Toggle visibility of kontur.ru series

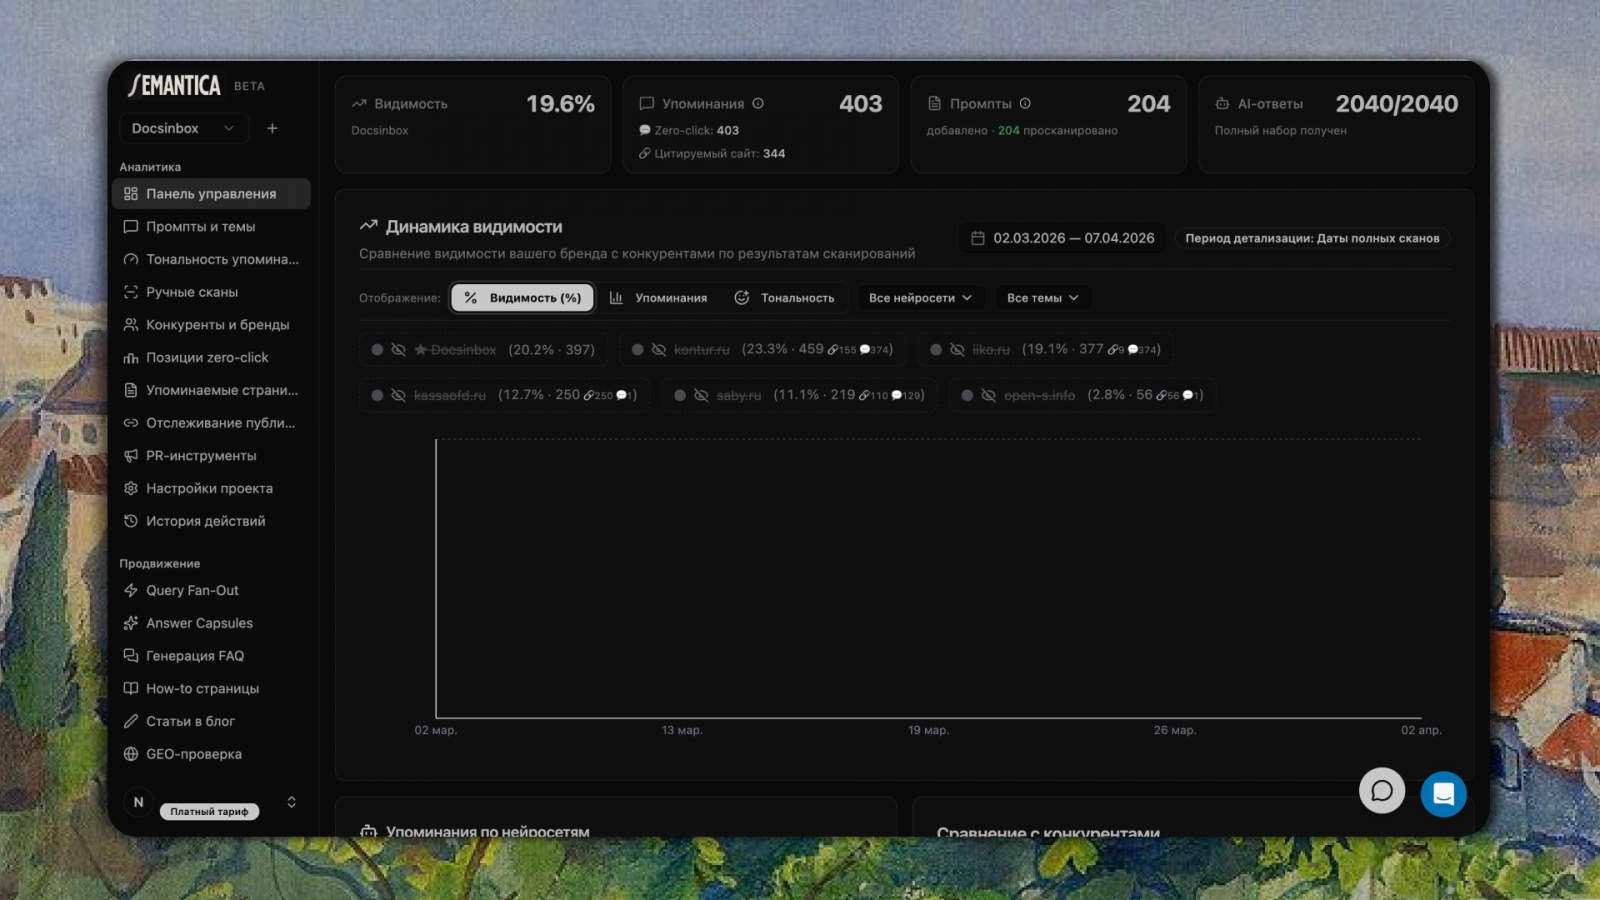click(x=658, y=350)
